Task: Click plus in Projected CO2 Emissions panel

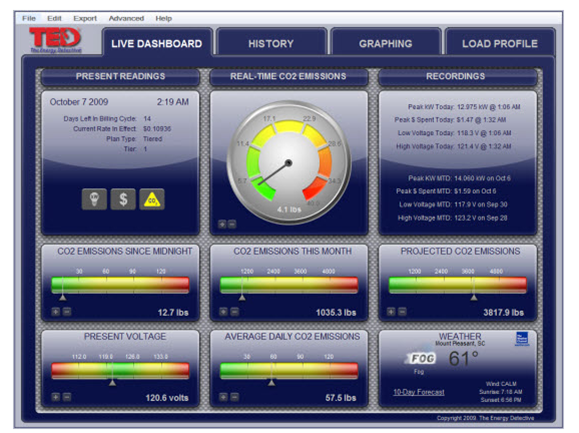Action: (391, 312)
